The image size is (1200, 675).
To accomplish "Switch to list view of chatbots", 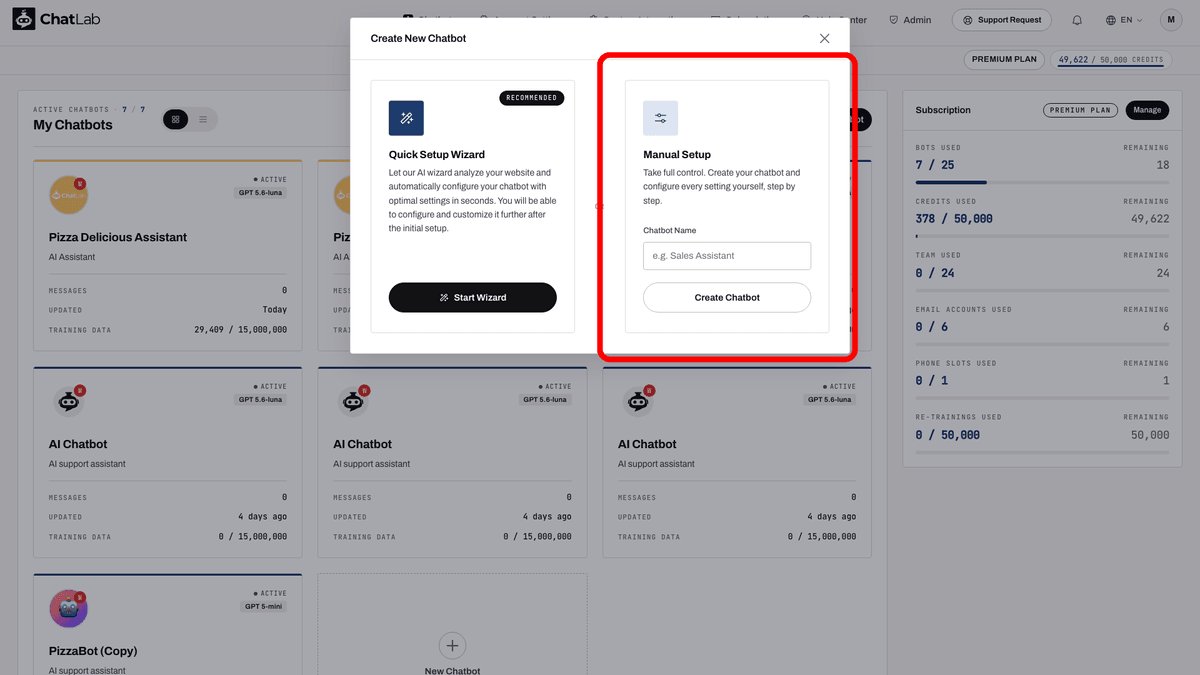I will (203, 120).
